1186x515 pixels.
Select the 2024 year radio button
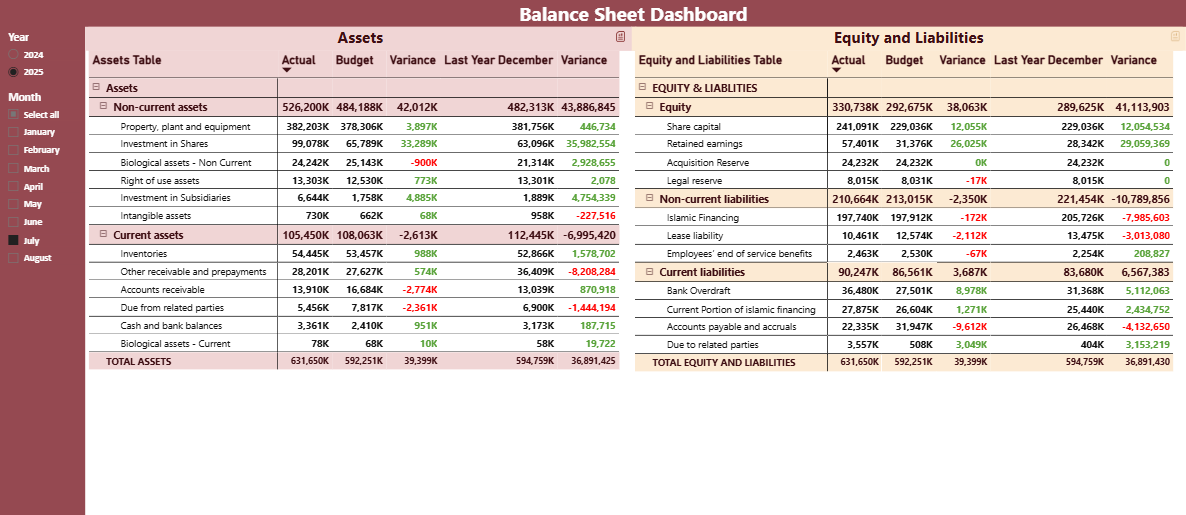13,54
